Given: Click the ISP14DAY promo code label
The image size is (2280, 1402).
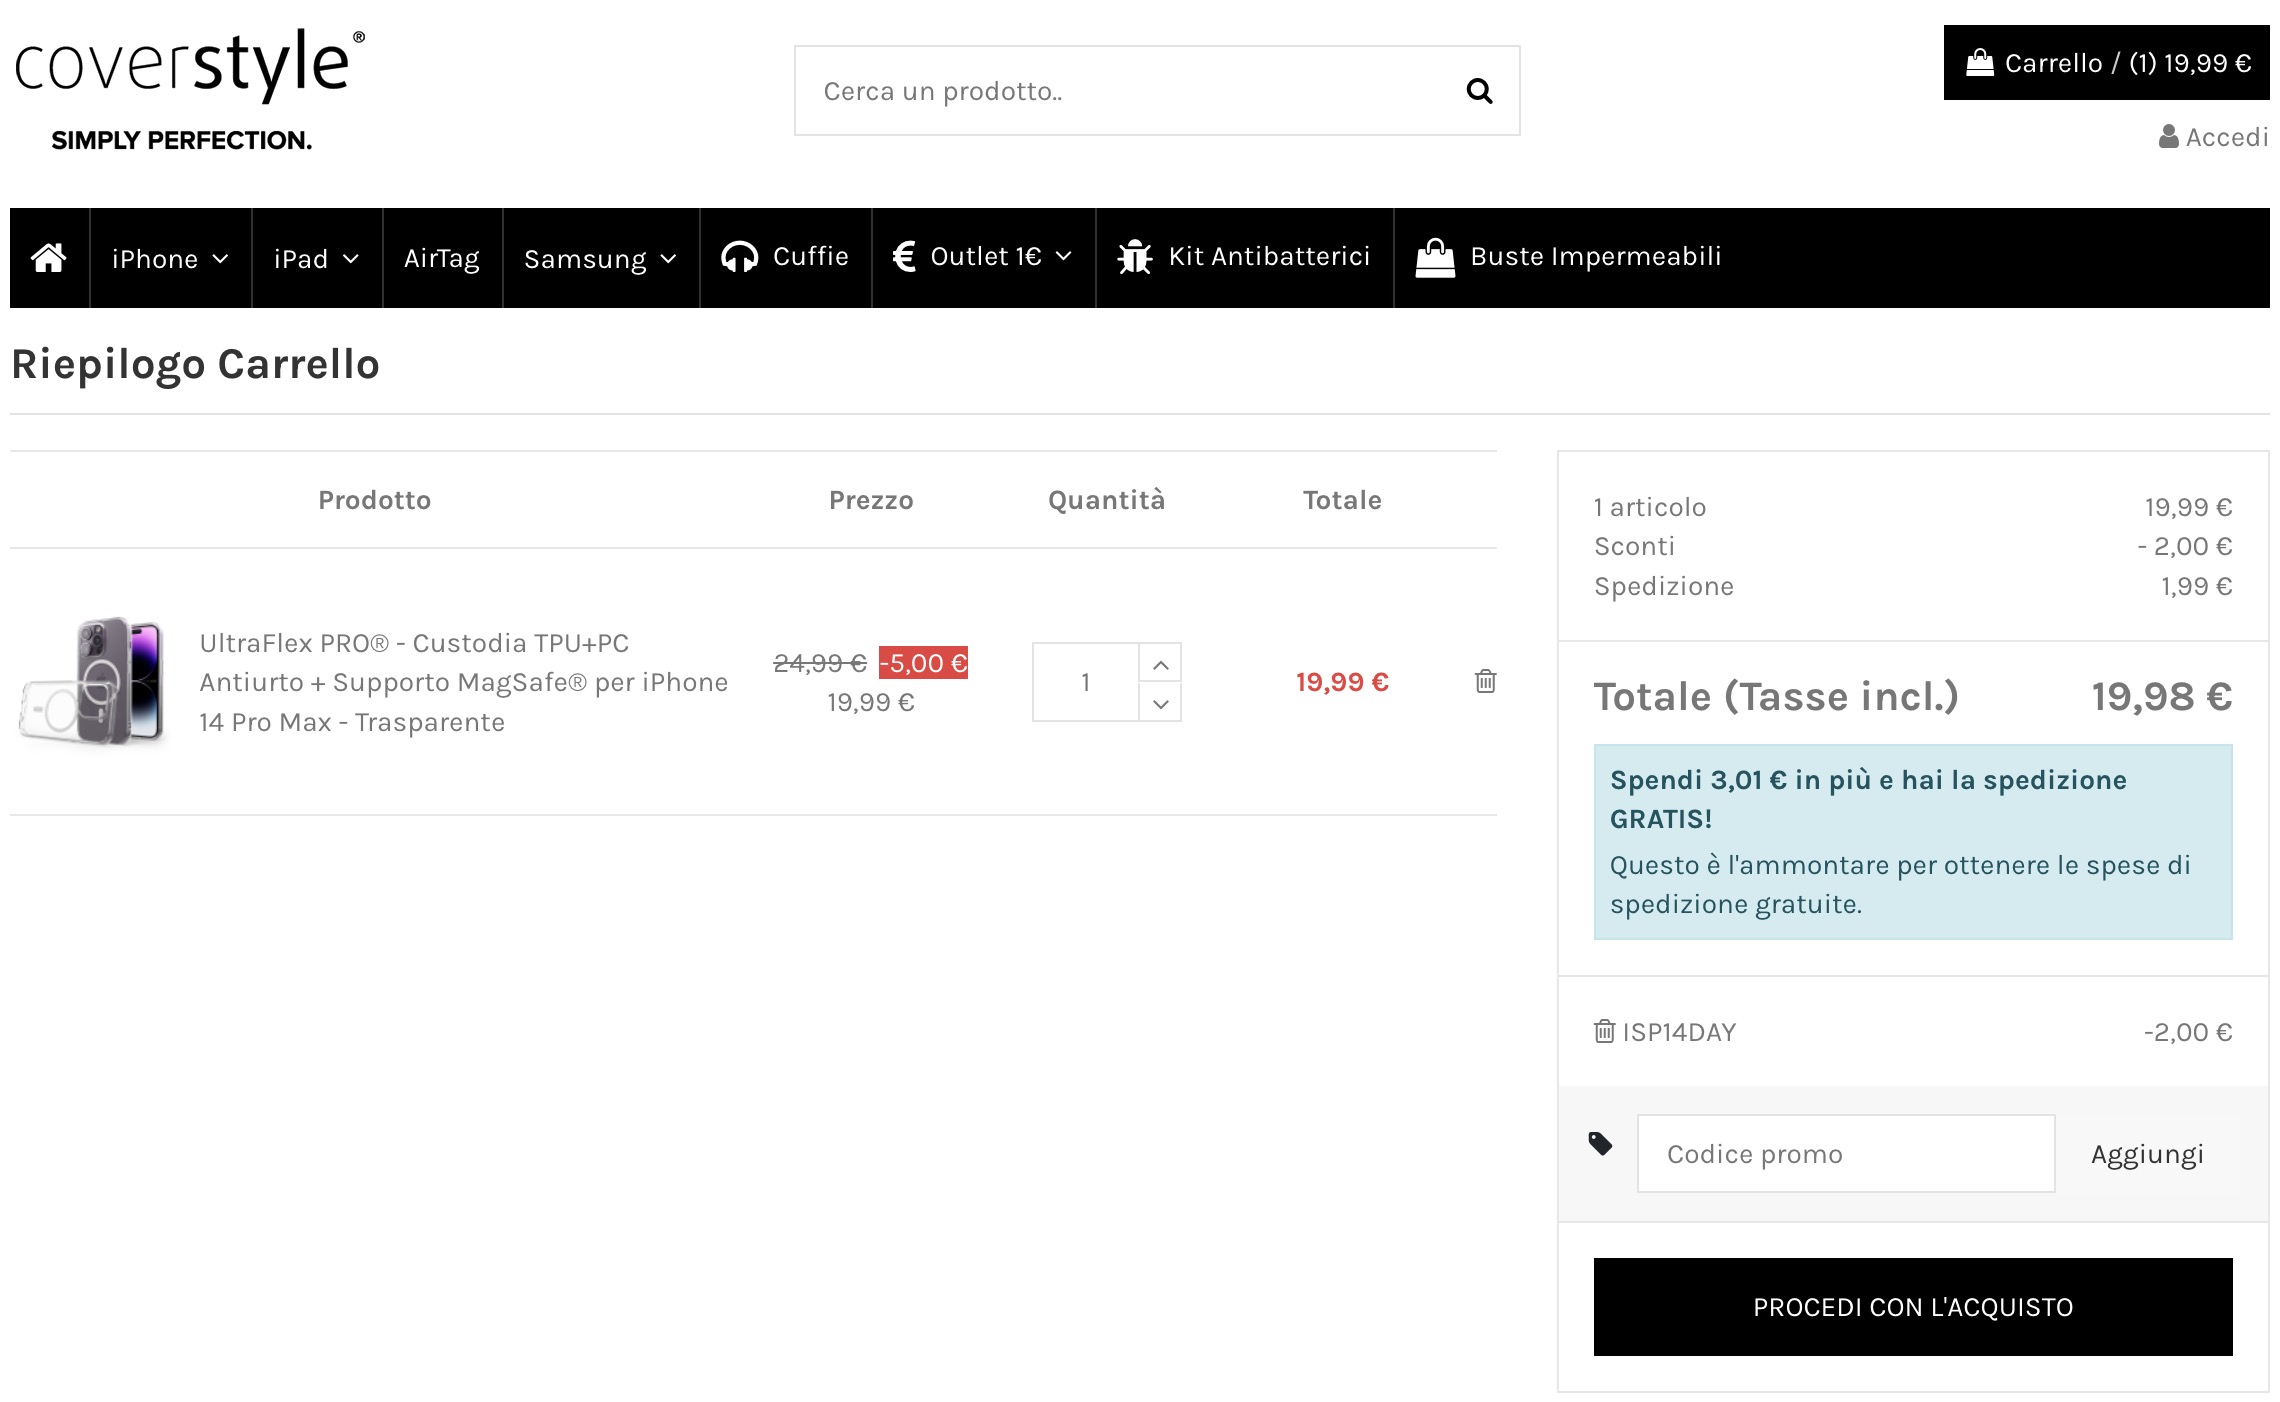Looking at the screenshot, I should coord(1679,1032).
